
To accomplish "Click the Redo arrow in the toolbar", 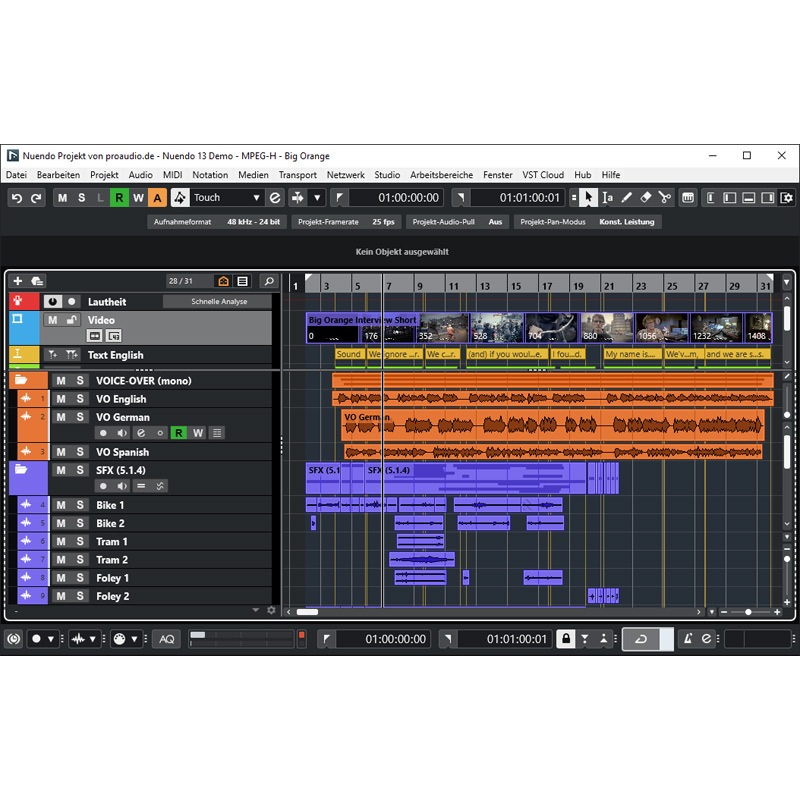I will tap(36, 198).
